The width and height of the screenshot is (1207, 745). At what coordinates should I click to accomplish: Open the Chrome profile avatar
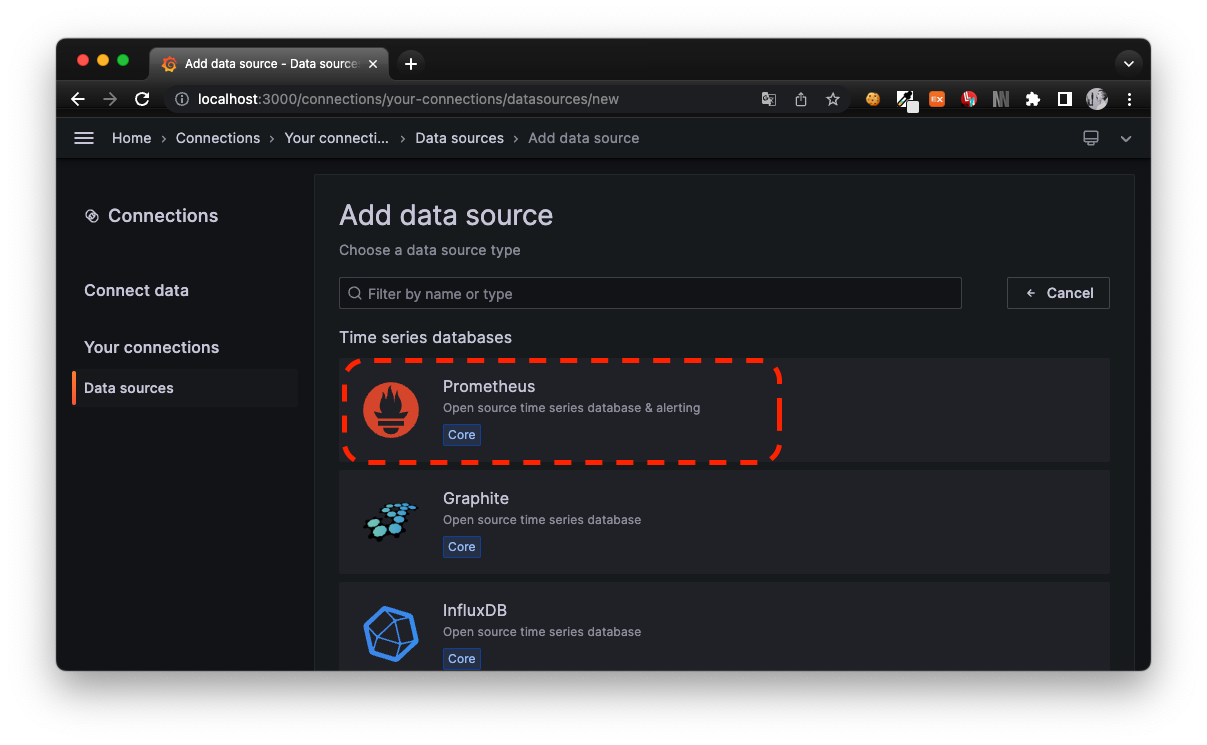[1097, 99]
